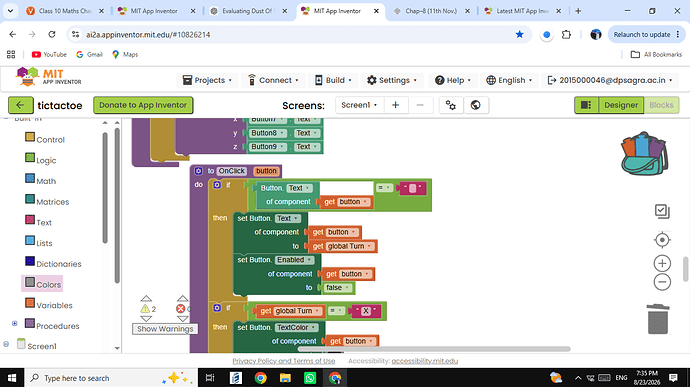Viewport: 690px width, 387px height.
Task: Open the Variables blocks drawer
Action: (x=48, y=305)
